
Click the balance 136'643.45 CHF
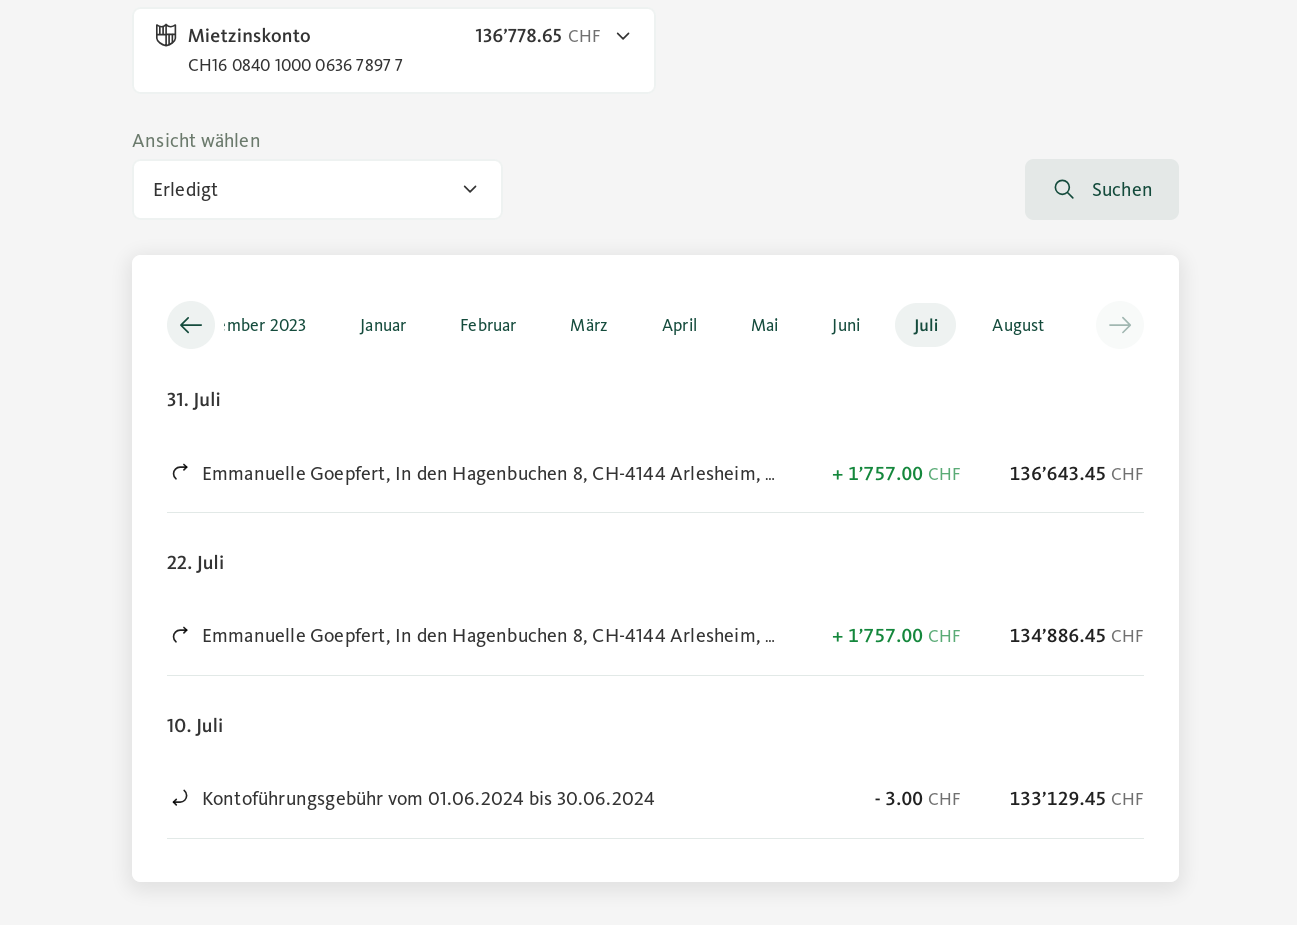point(1076,474)
